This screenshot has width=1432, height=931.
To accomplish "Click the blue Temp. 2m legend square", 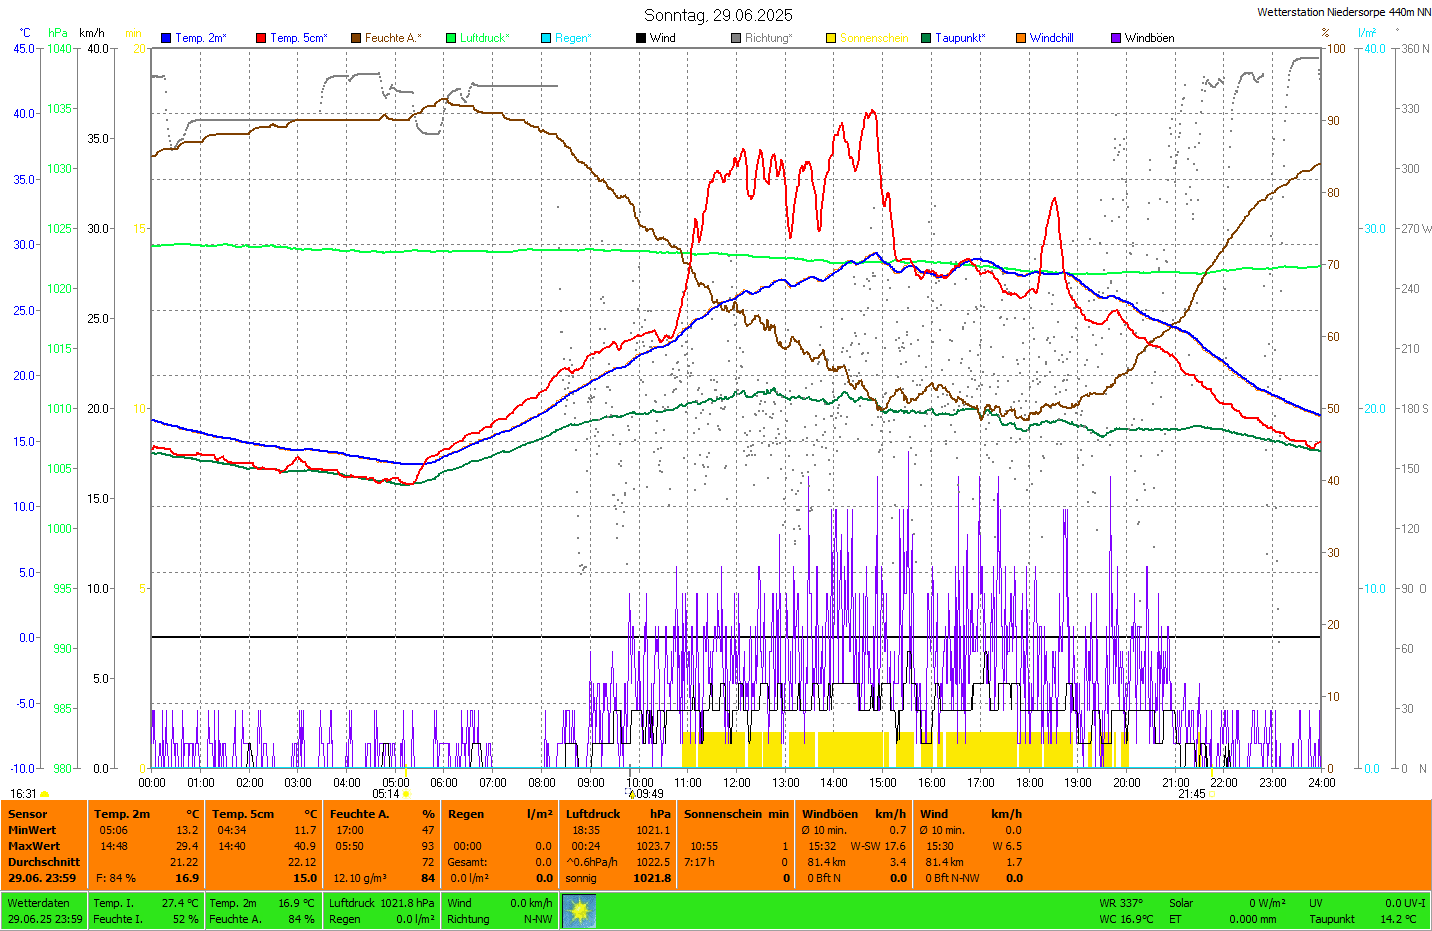I will pyautogui.click(x=166, y=38).
